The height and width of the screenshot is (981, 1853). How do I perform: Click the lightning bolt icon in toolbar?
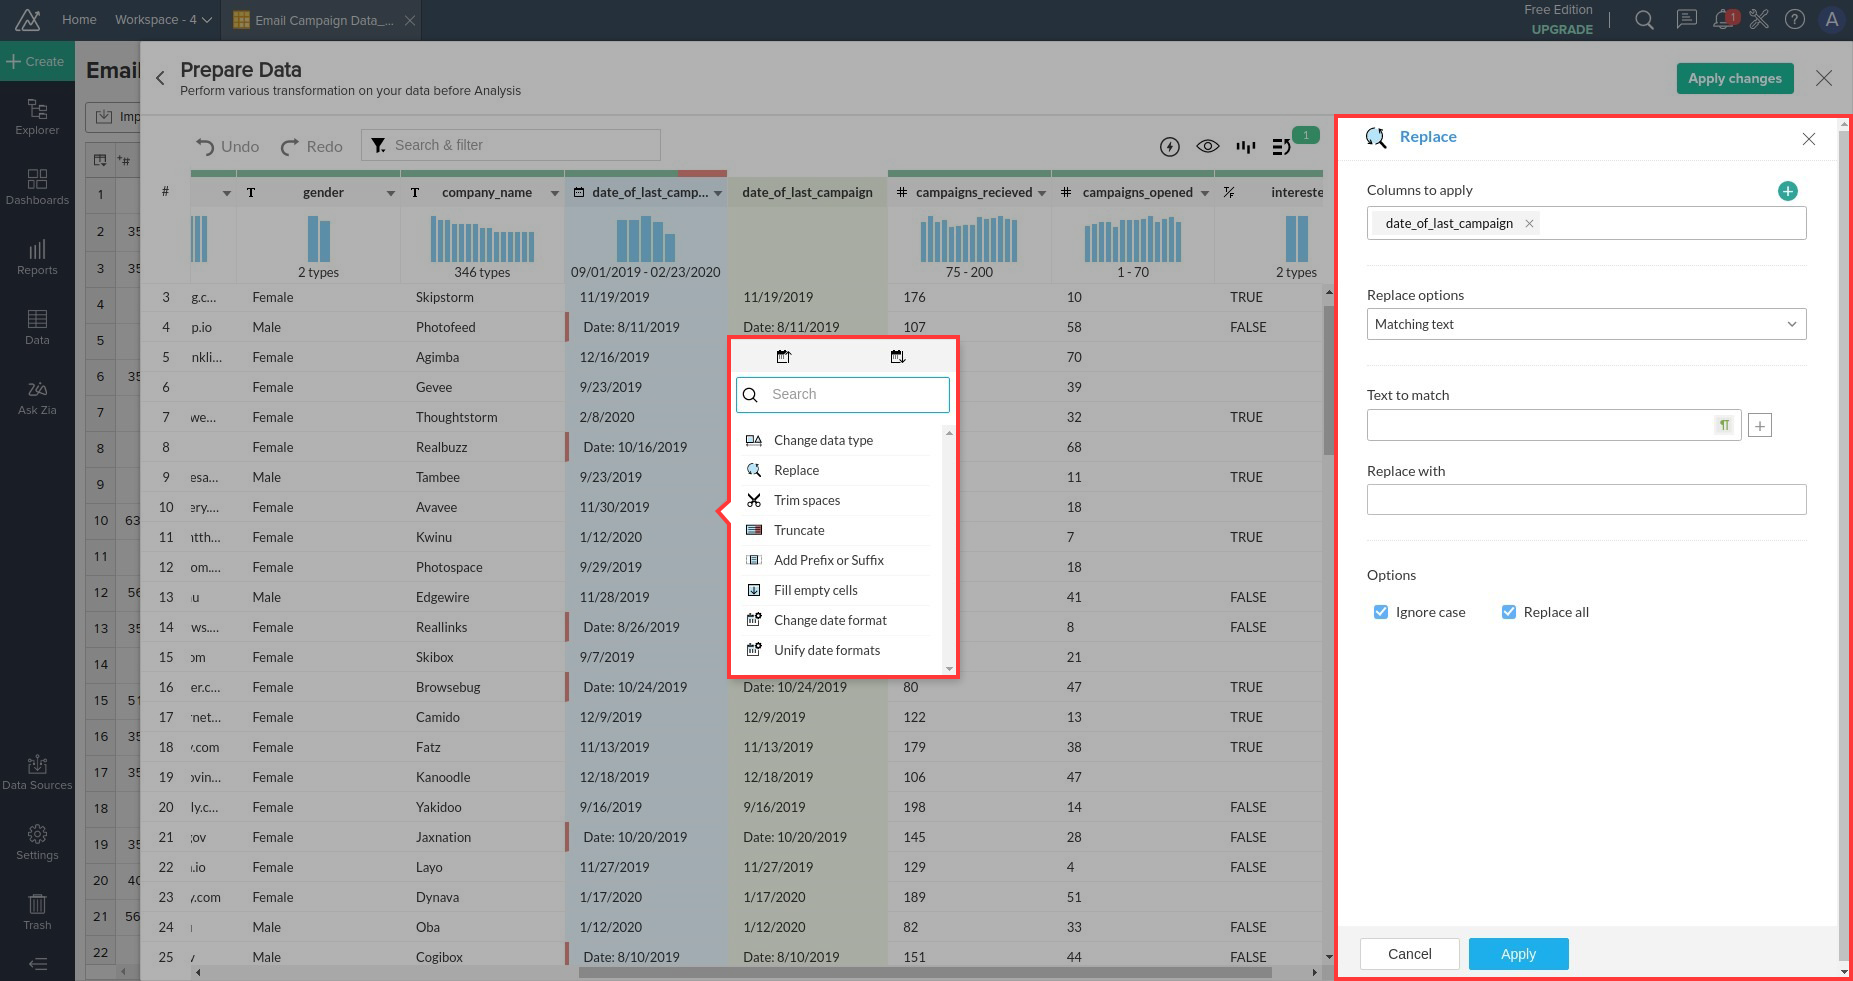[x=1169, y=147]
